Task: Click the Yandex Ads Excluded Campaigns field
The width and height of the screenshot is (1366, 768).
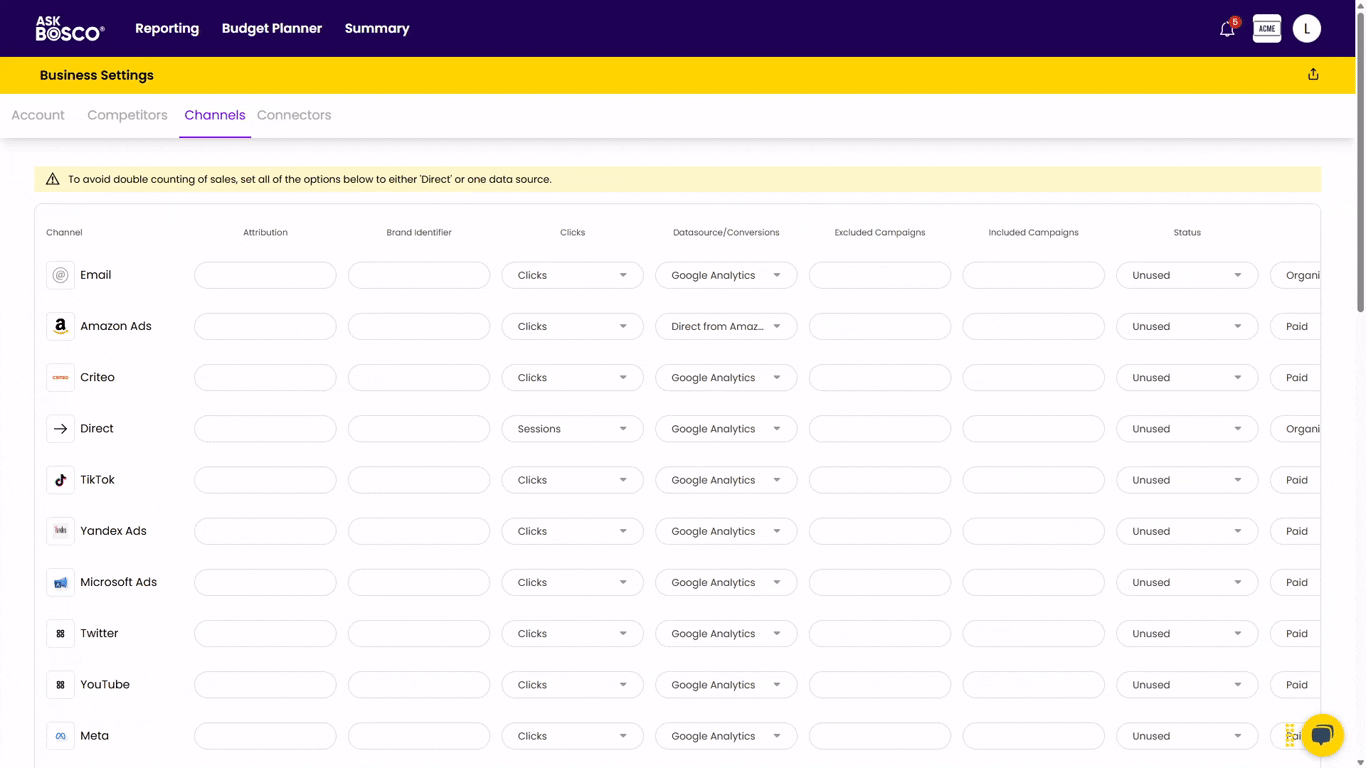Action: pos(880,531)
